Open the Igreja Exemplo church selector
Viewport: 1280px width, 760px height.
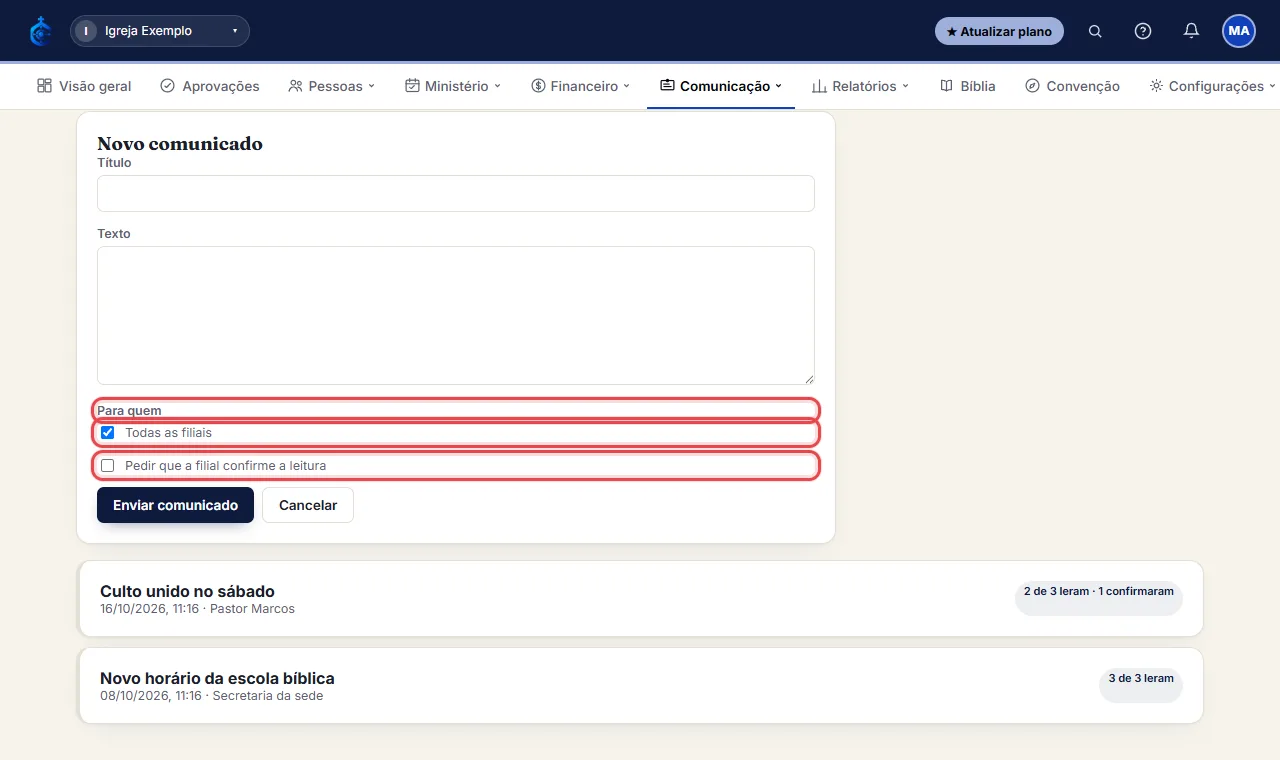click(160, 31)
